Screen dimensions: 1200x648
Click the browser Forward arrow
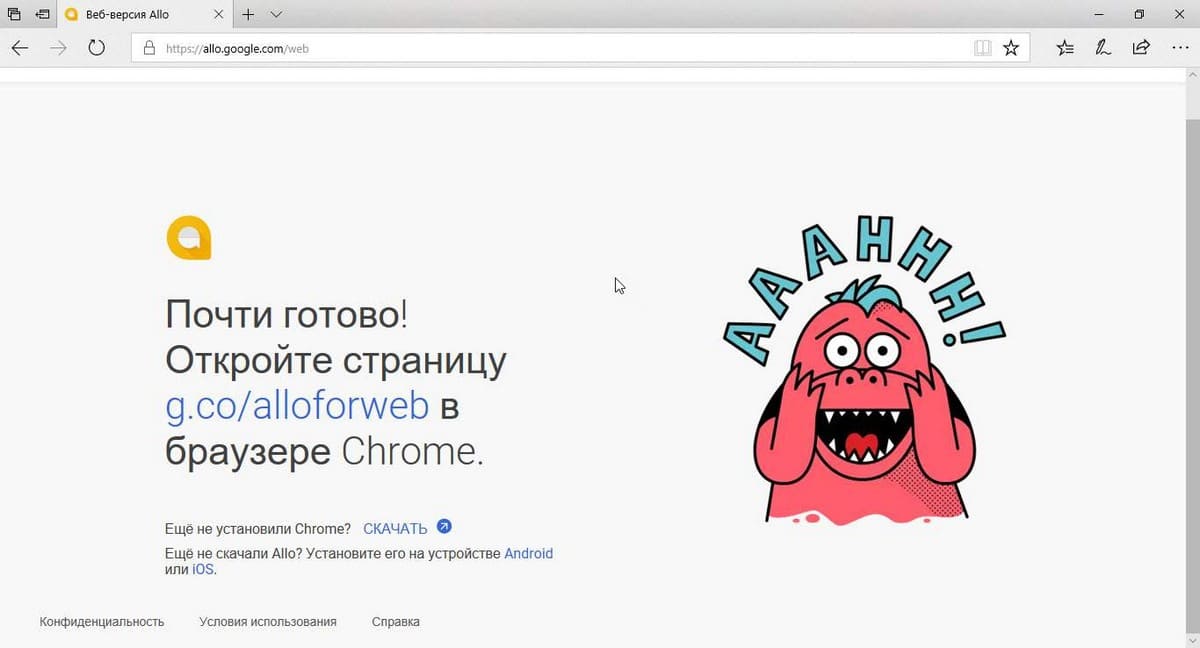58,47
